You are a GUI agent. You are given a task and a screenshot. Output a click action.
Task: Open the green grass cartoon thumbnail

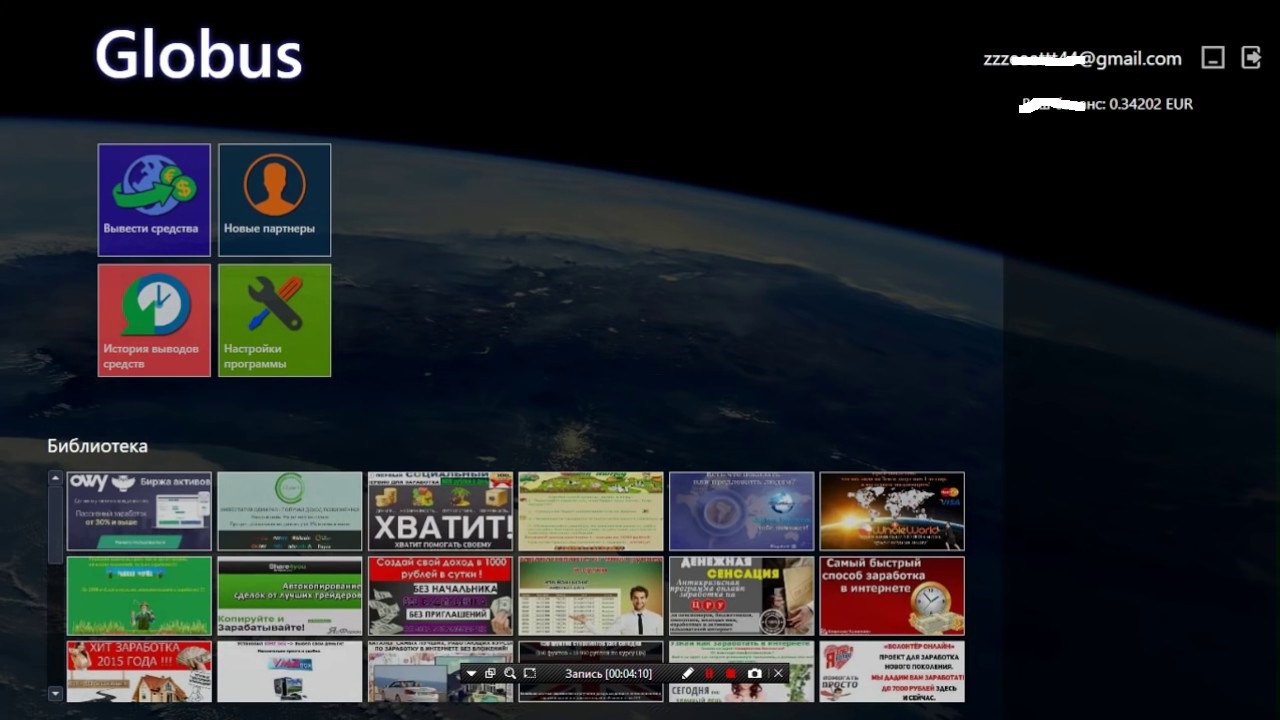coord(139,596)
